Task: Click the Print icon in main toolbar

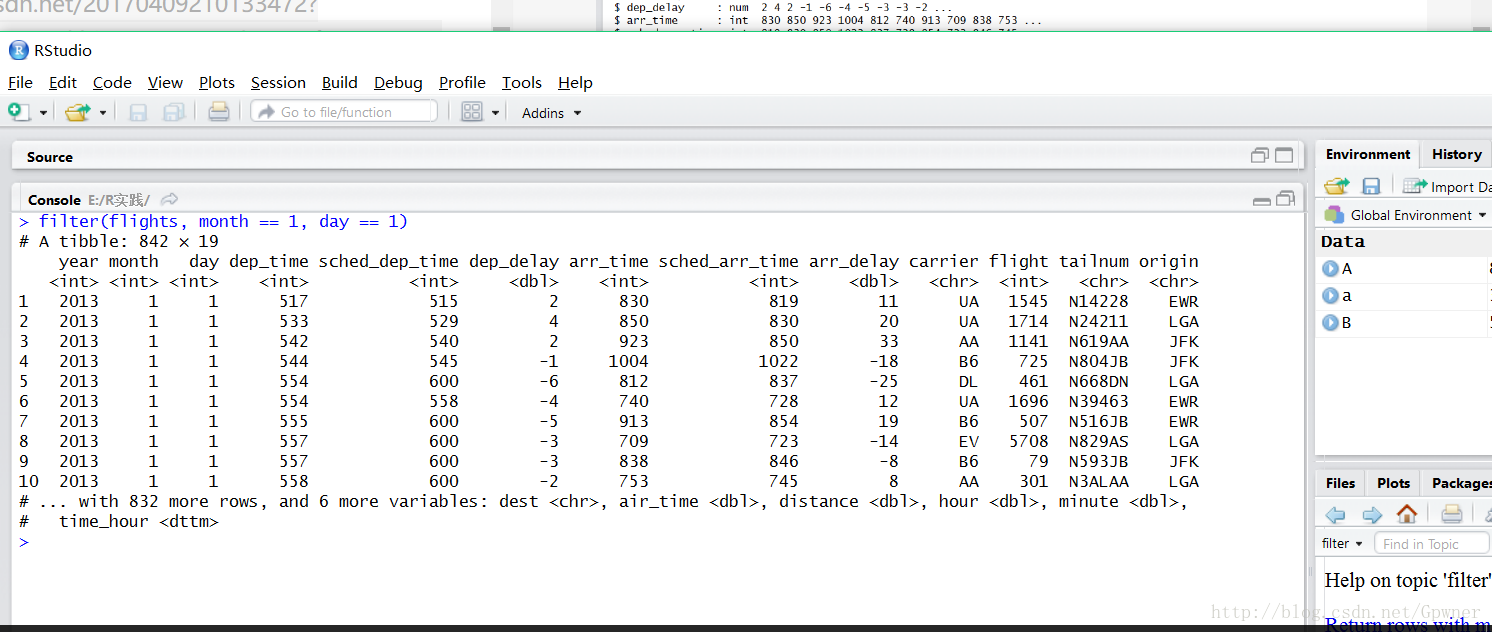Action: [x=218, y=112]
